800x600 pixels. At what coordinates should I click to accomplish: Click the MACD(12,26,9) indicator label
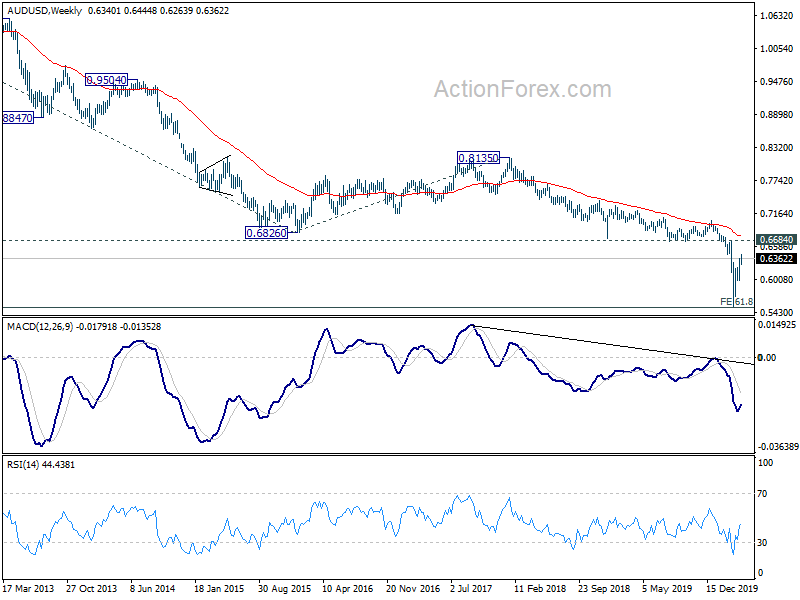[x=40, y=327]
